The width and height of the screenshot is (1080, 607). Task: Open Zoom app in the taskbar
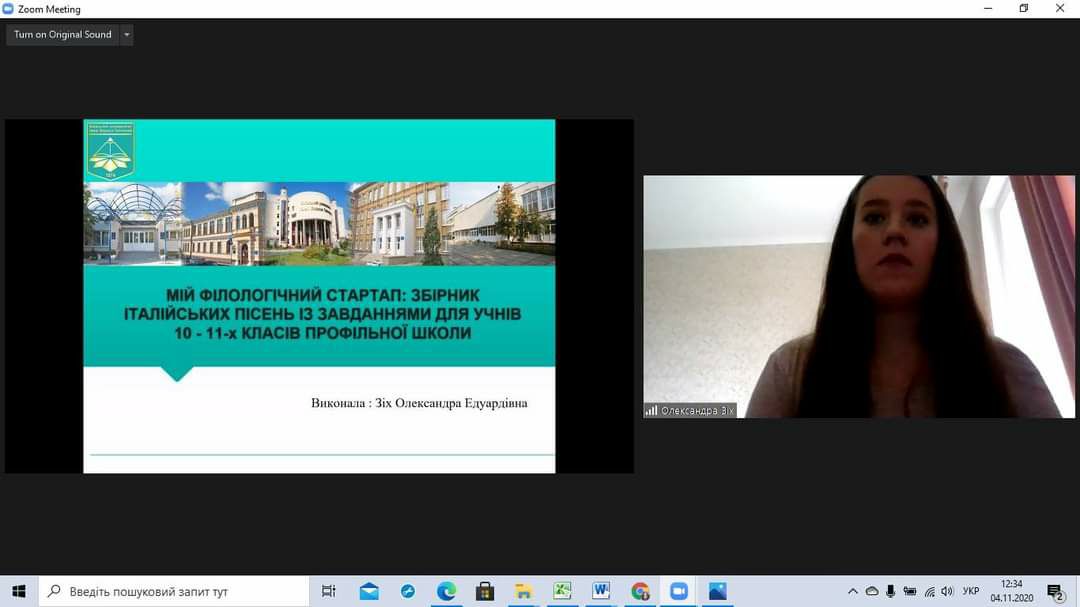click(679, 591)
